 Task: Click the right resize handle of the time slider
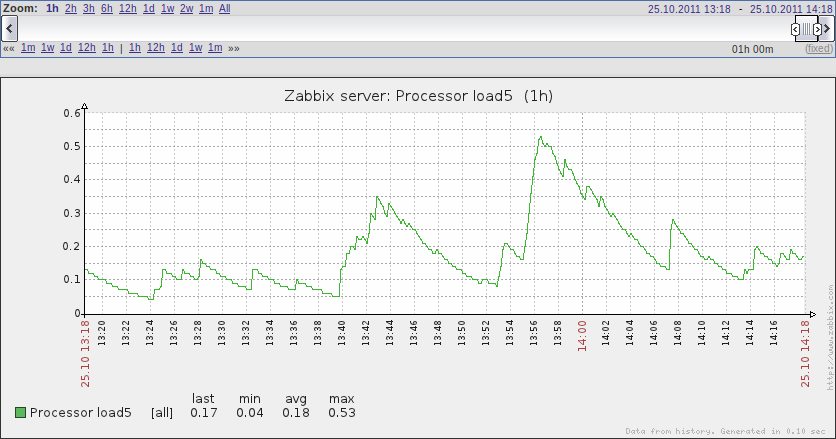(817, 29)
